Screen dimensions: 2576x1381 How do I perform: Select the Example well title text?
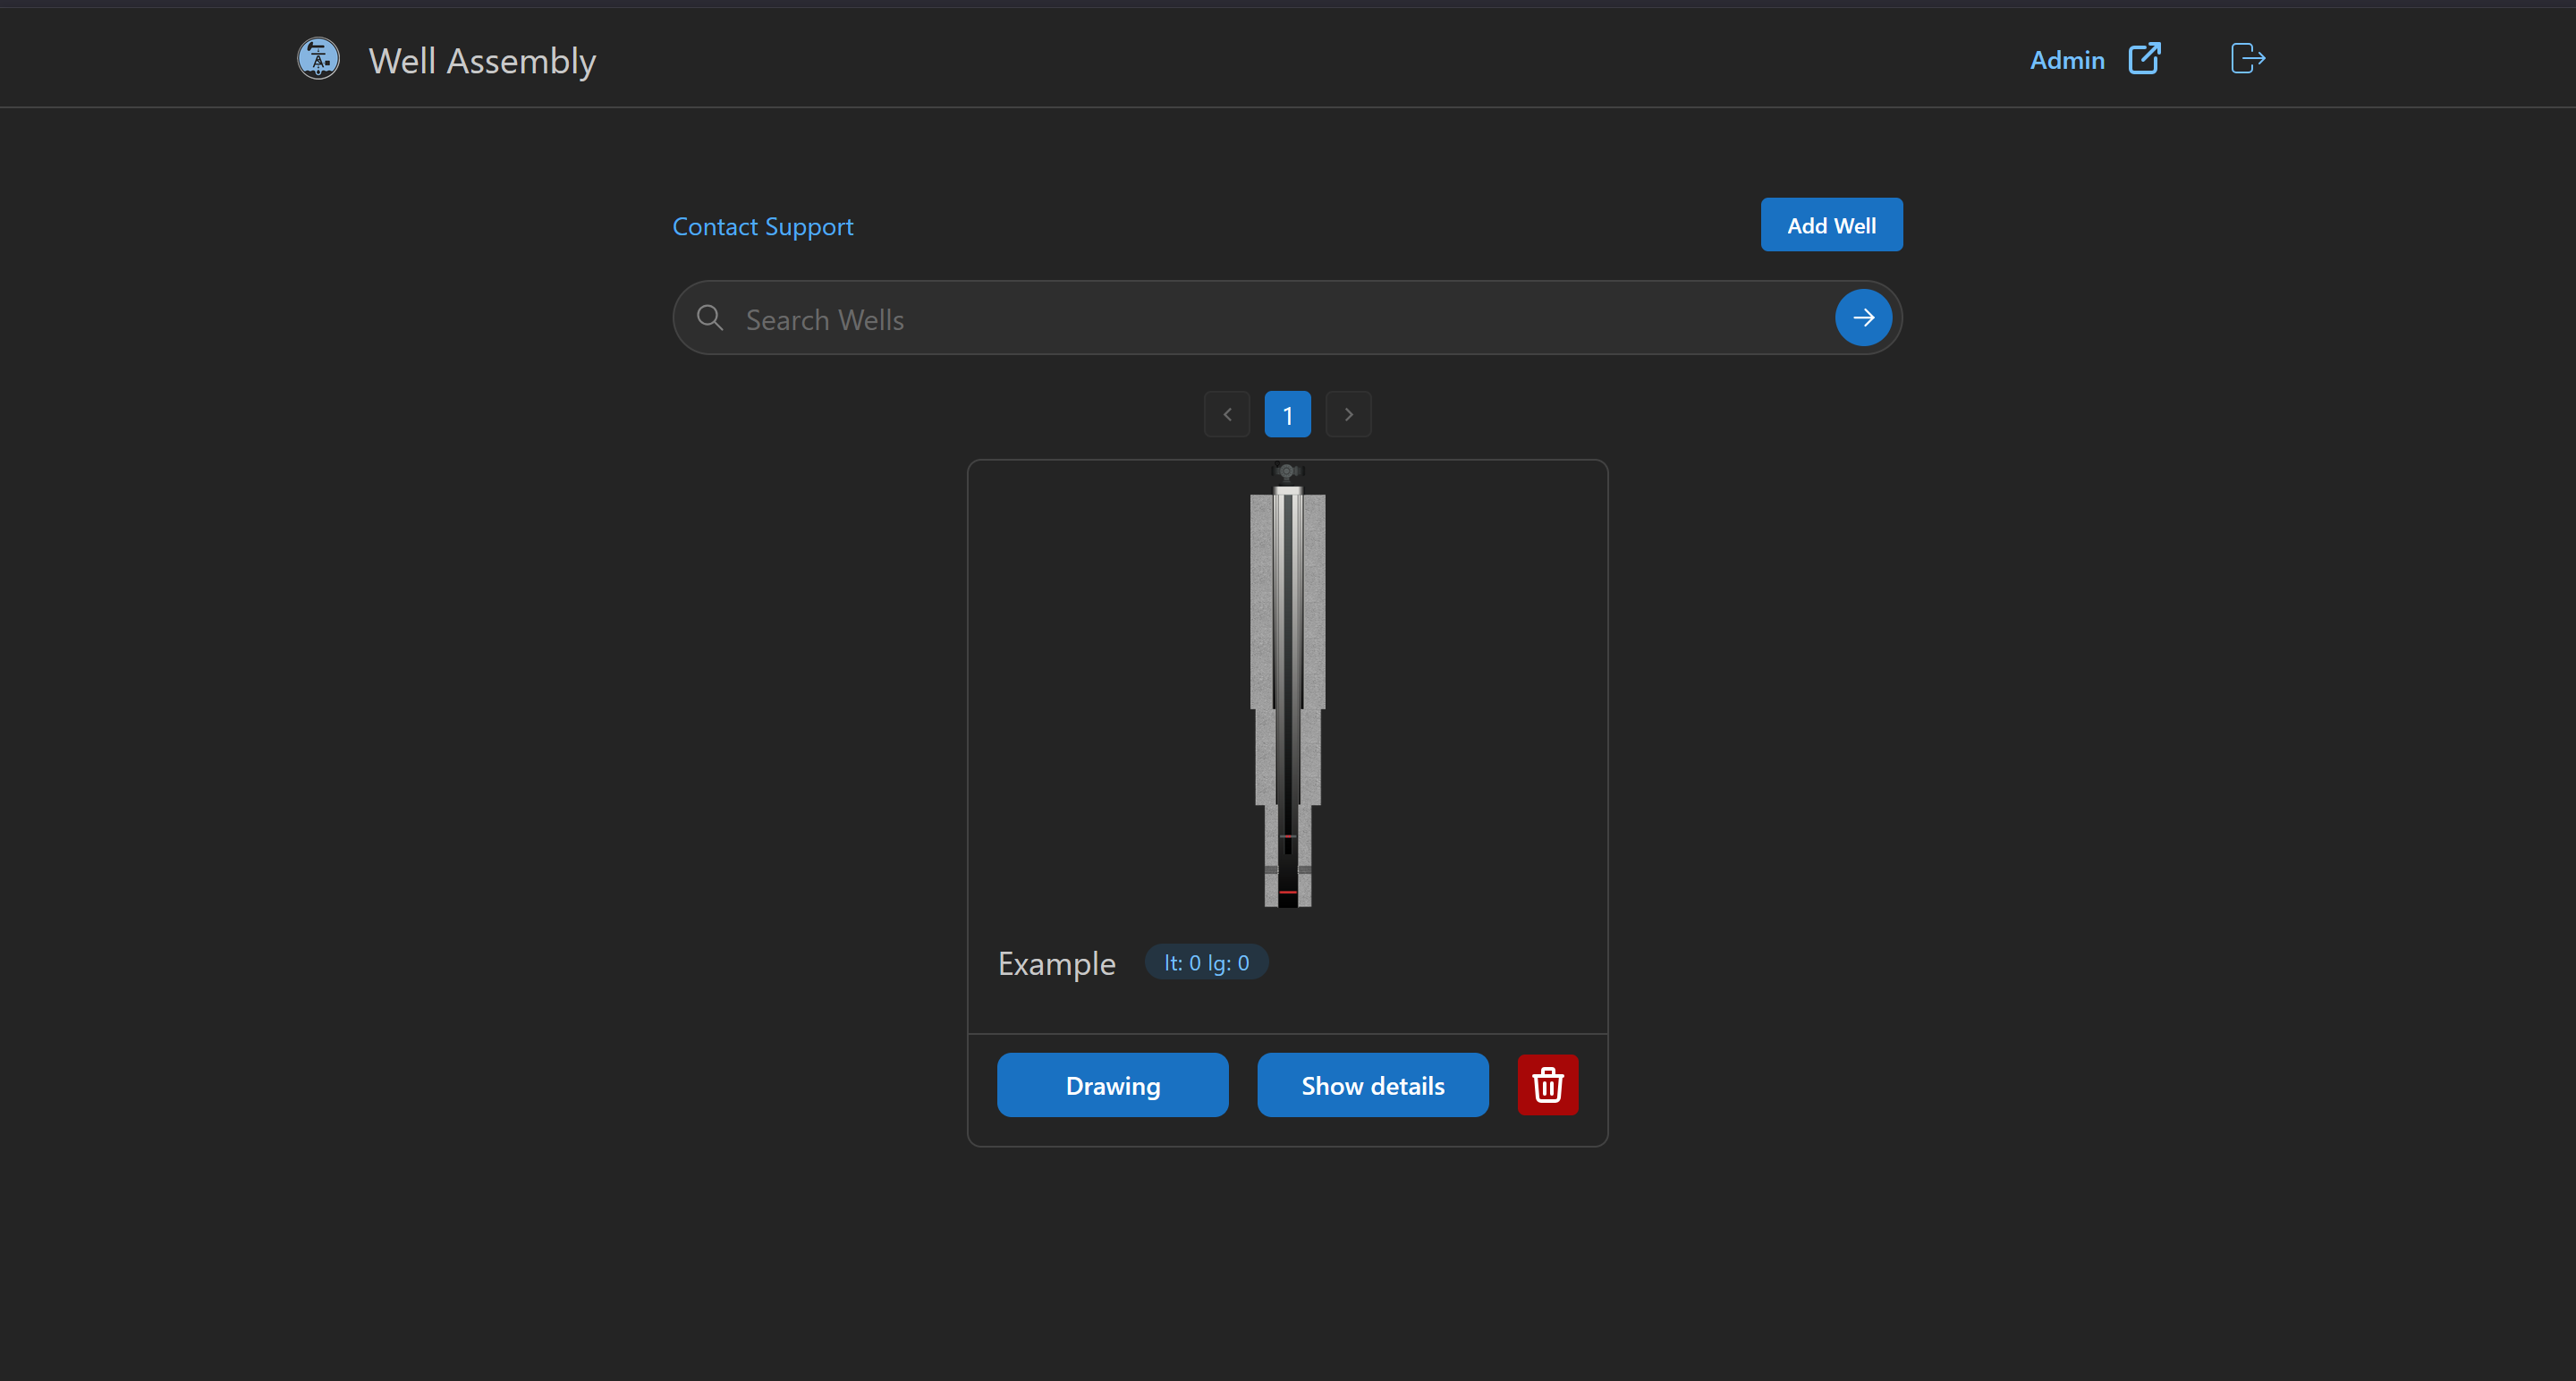(x=1056, y=963)
